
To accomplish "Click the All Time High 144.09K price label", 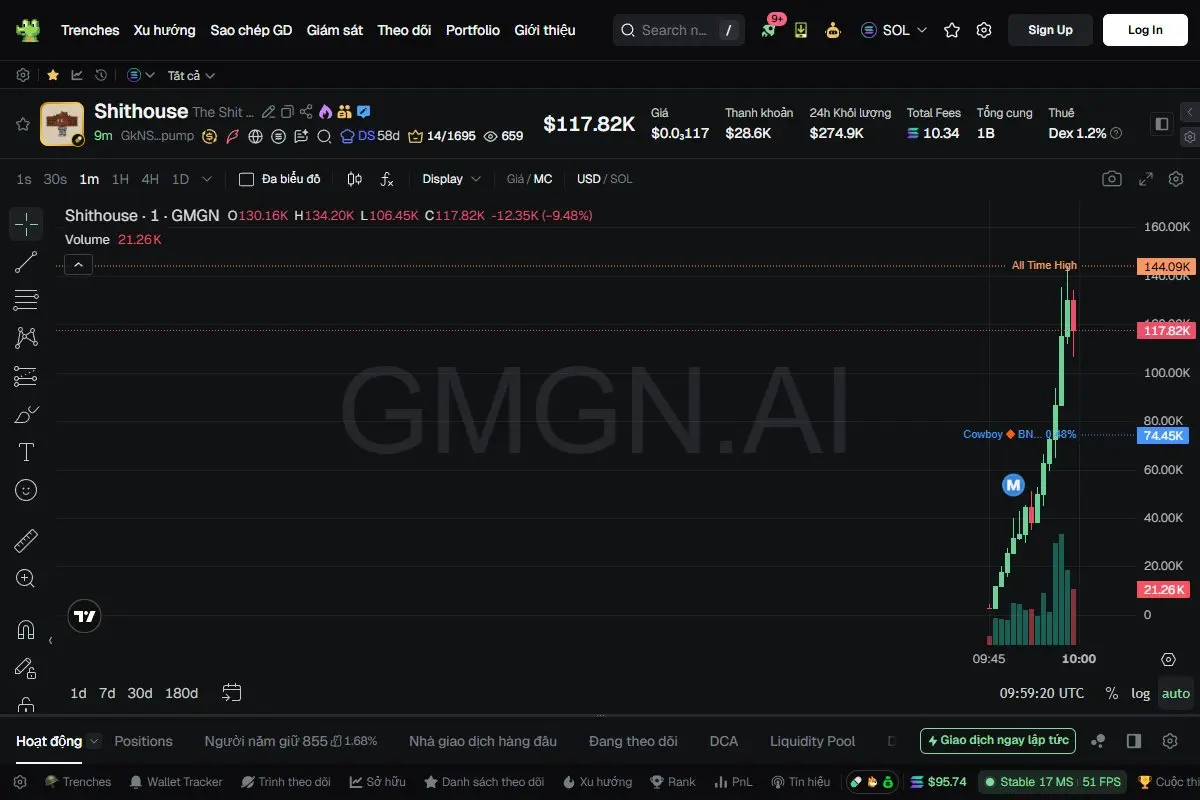I will click(x=1166, y=267).
